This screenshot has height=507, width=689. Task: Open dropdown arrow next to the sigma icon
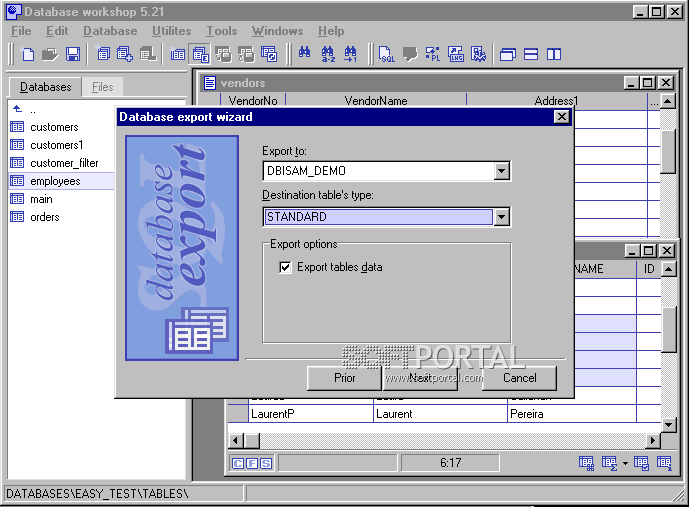tap(625, 464)
